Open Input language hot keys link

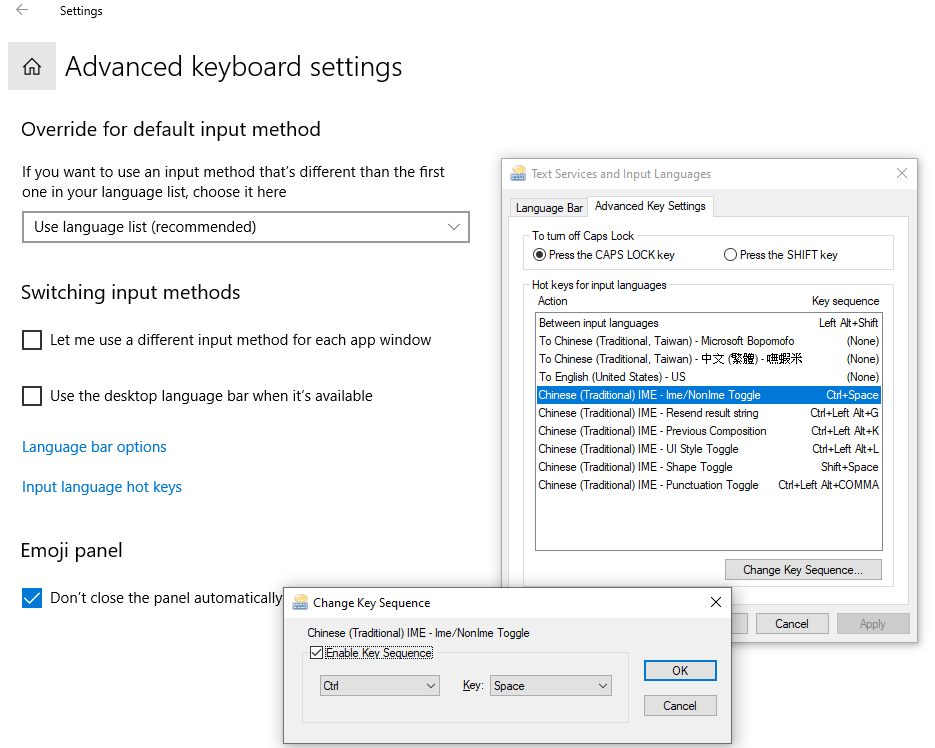tap(102, 487)
